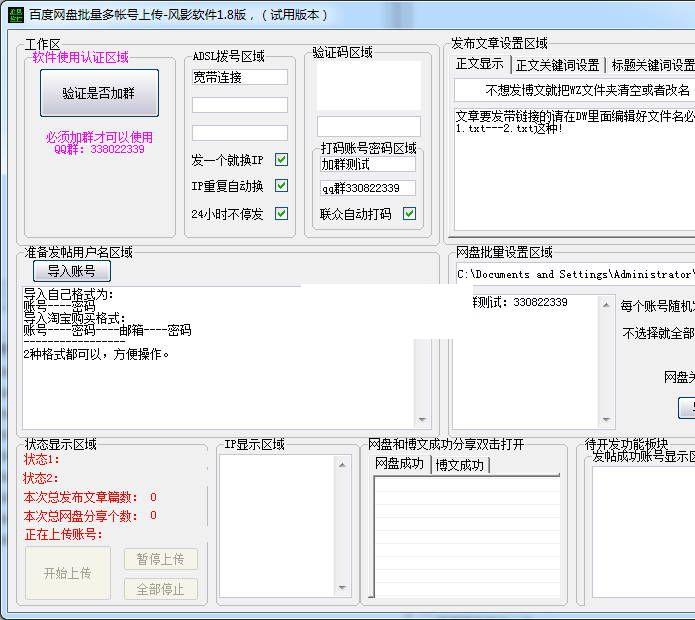
Task: Toggle the 联众自动打码 checkbox
Action: 409,213
